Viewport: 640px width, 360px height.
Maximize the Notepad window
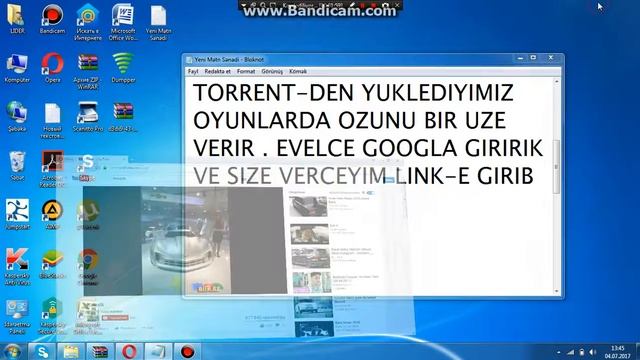coord(533,58)
